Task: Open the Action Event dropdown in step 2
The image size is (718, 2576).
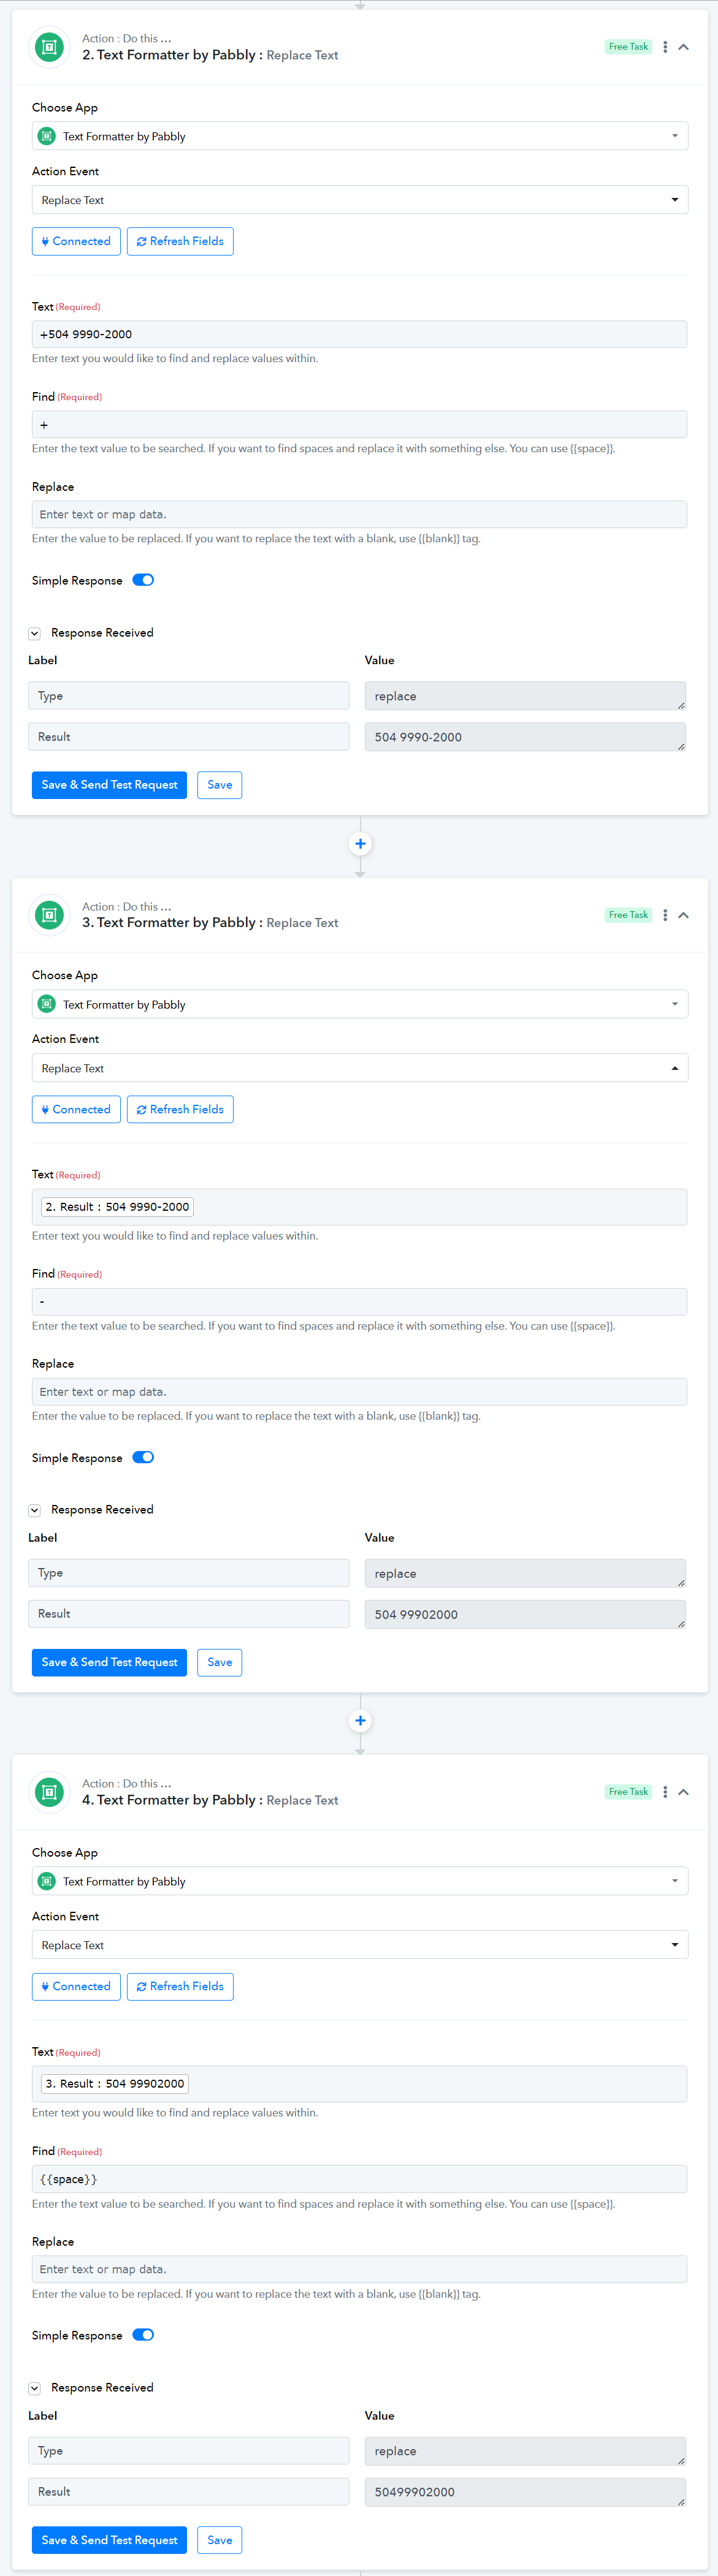Action: pos(360,200)
